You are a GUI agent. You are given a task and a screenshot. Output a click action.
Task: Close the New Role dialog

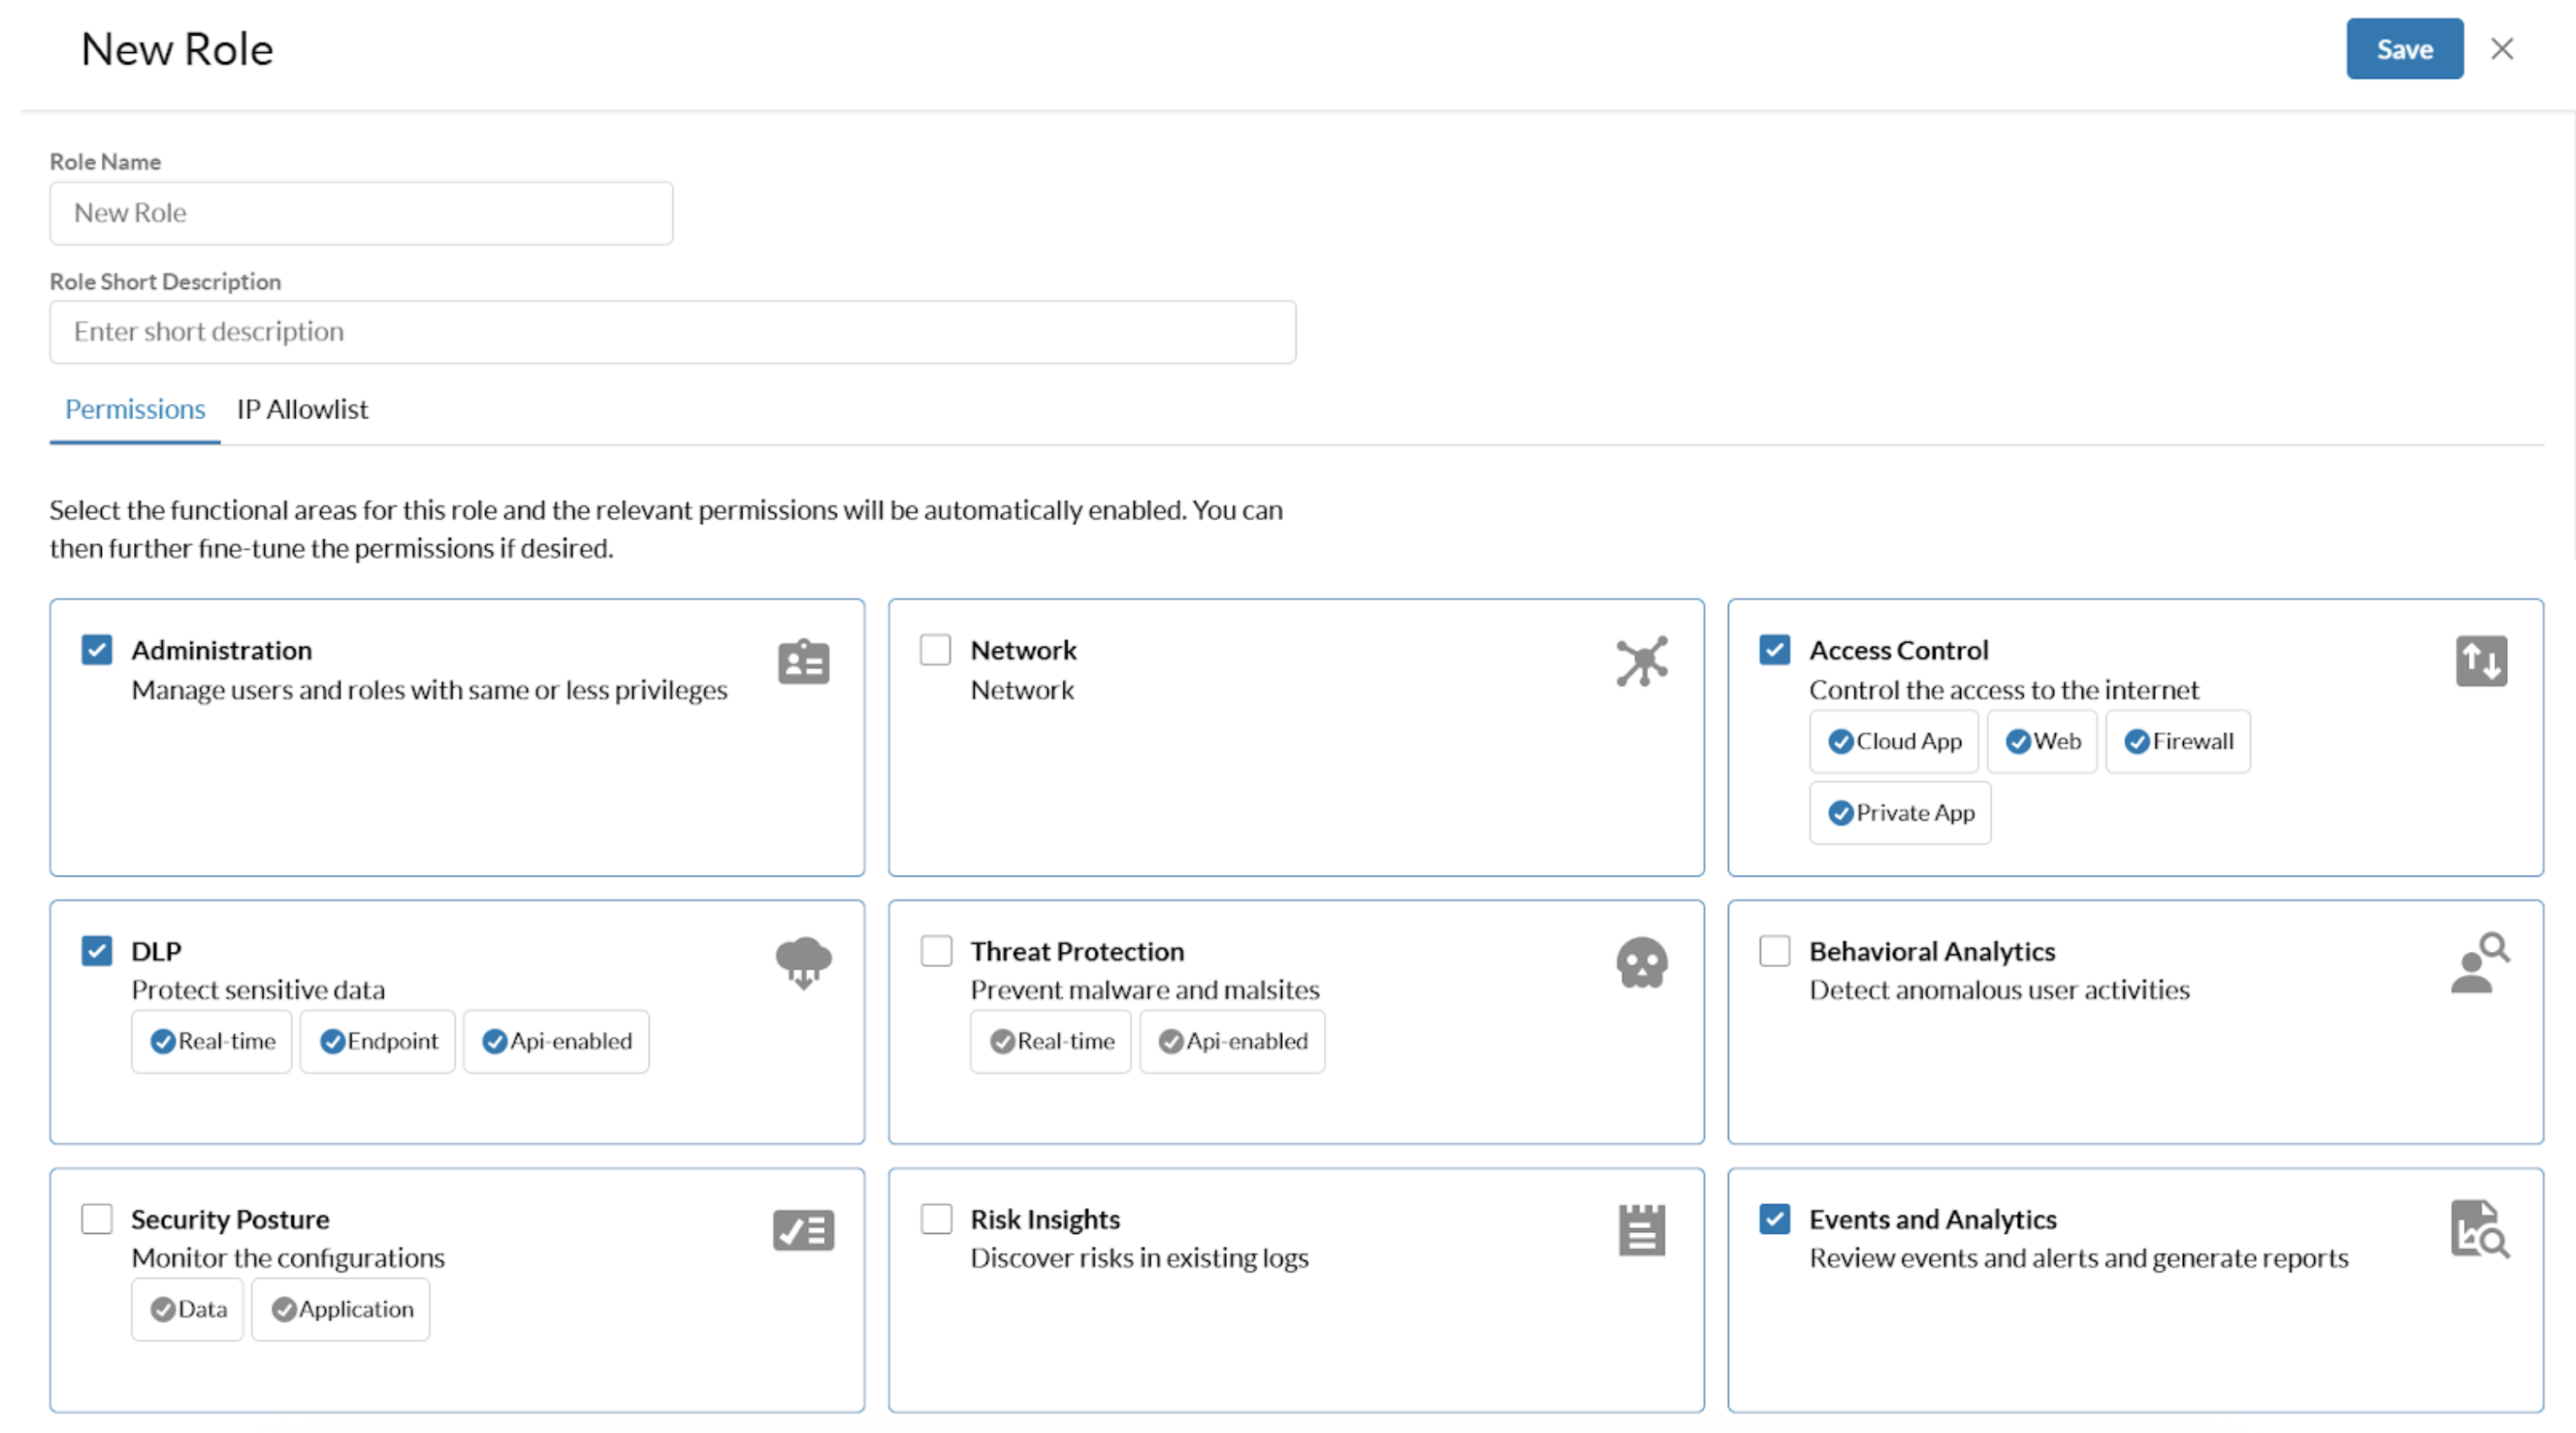coord(2501,49)
